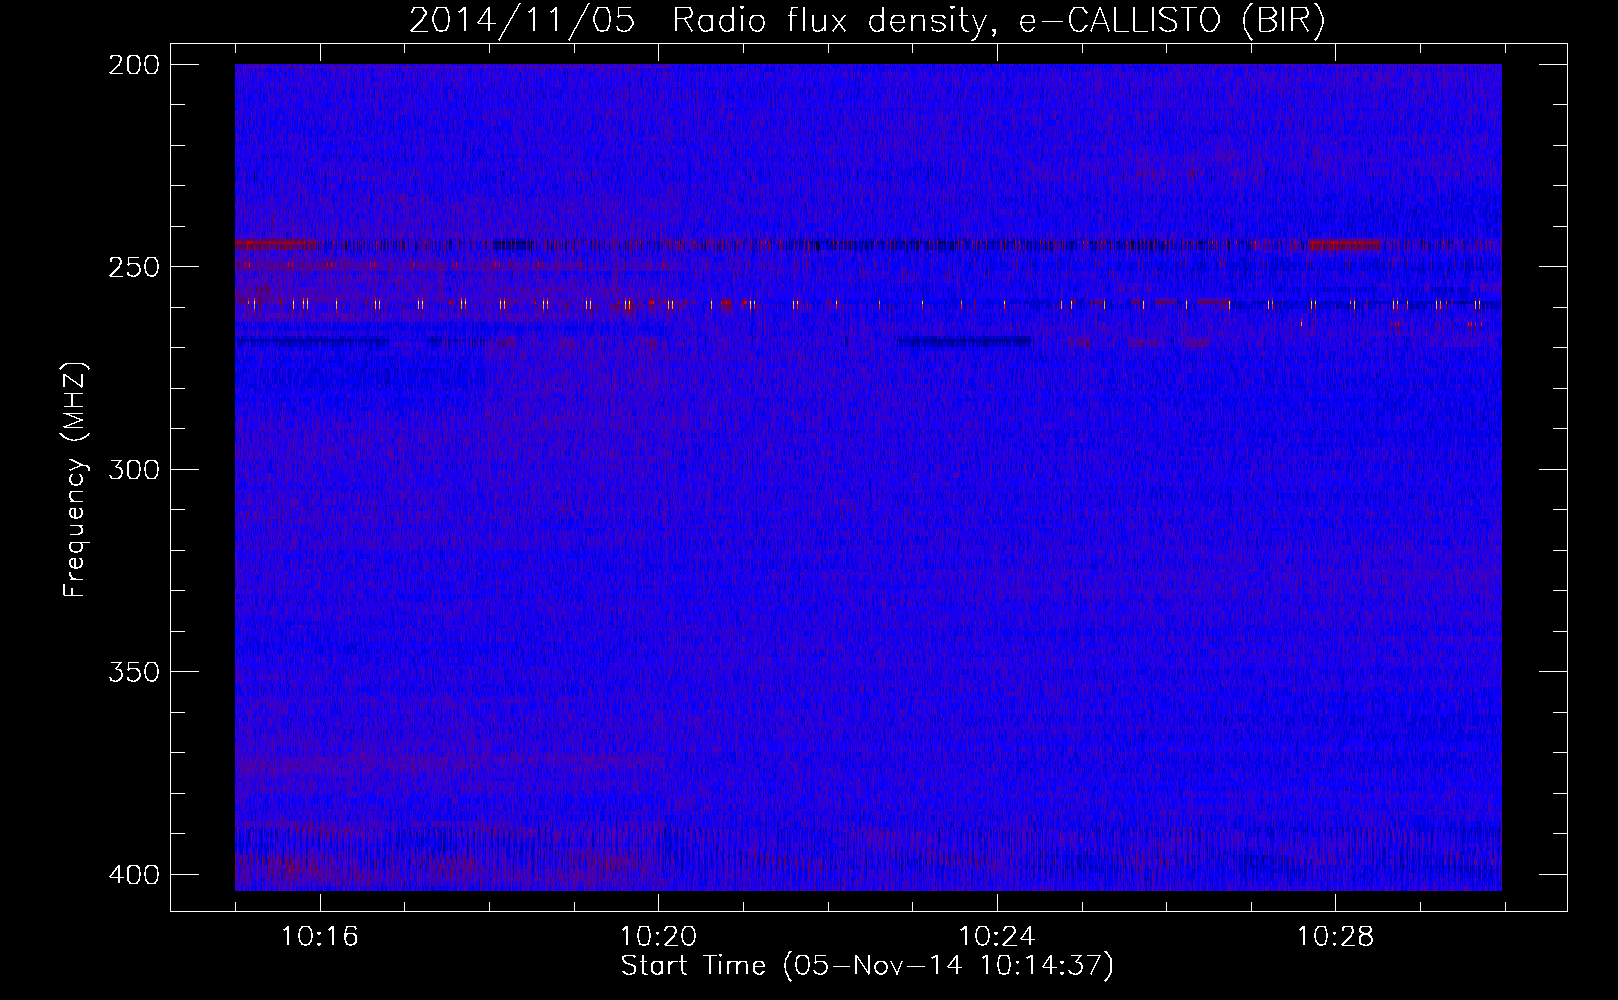Click the '400' frequency tick label

pyautogui.click(x=133, y=875)
